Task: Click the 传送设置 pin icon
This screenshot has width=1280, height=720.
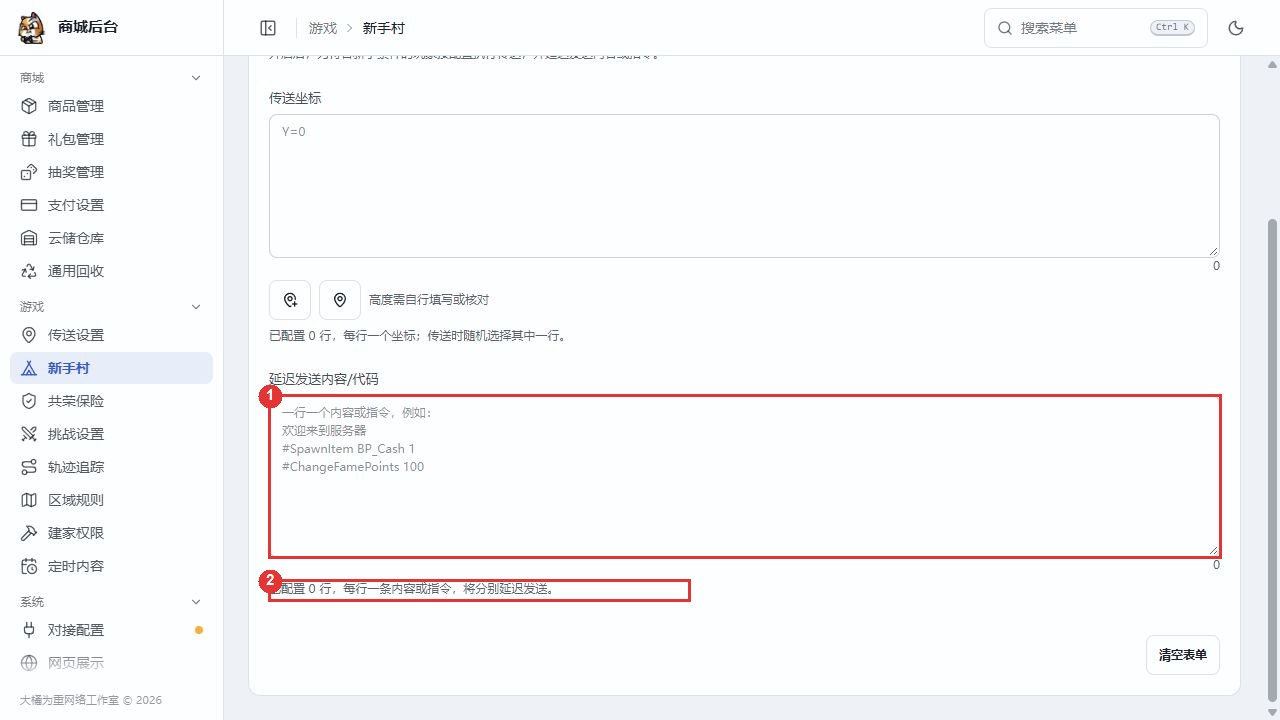Action: tap(29, 335)
